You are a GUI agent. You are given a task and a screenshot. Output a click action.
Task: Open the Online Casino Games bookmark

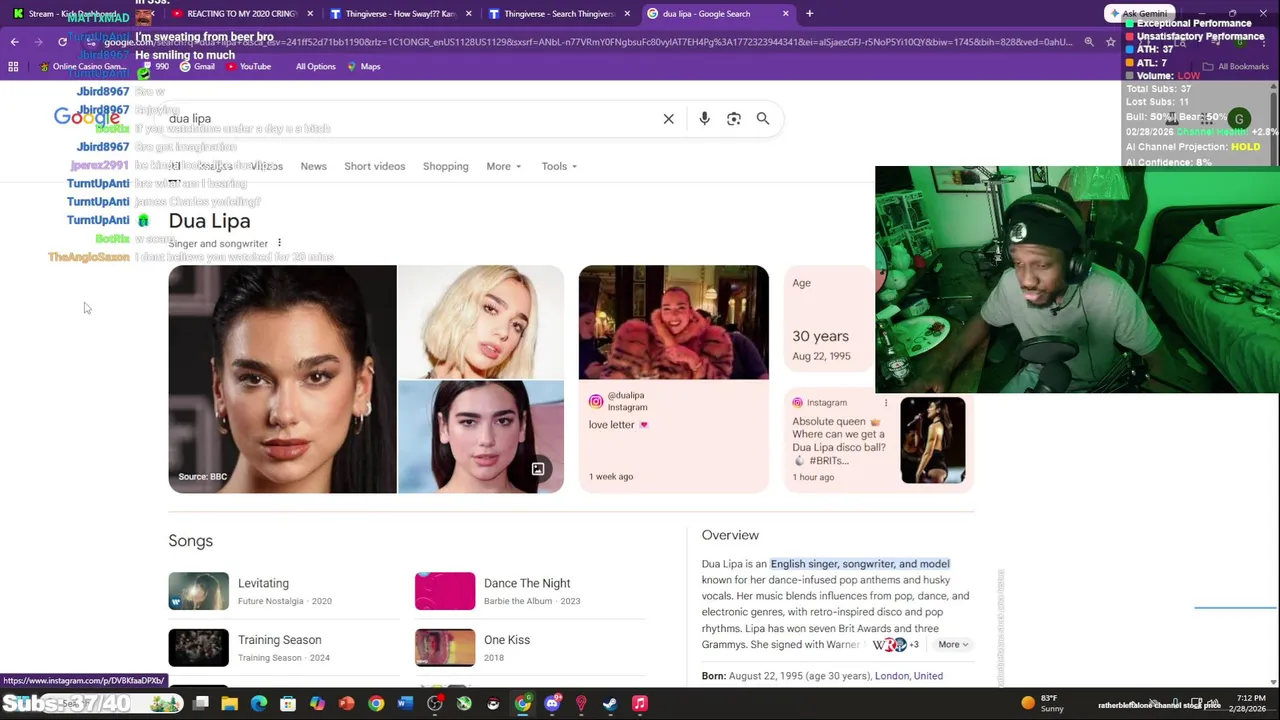click(84, 66)
